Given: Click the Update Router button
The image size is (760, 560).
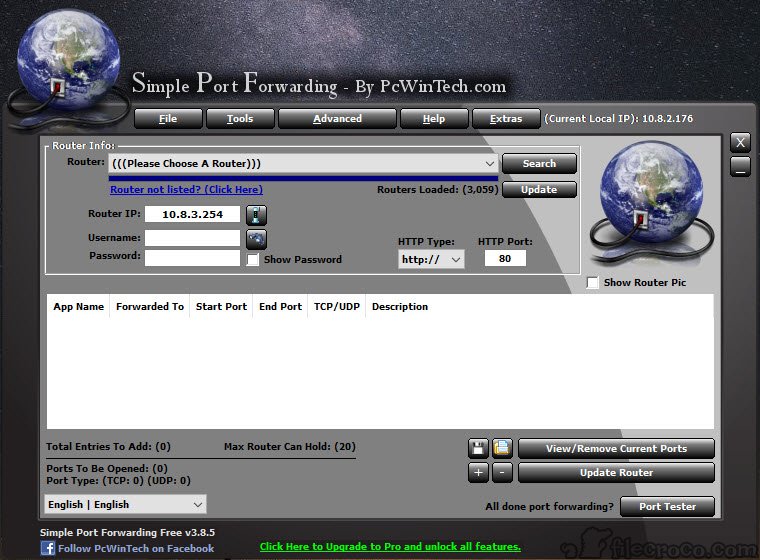Looking at the screenshot, I should point(616,472).
